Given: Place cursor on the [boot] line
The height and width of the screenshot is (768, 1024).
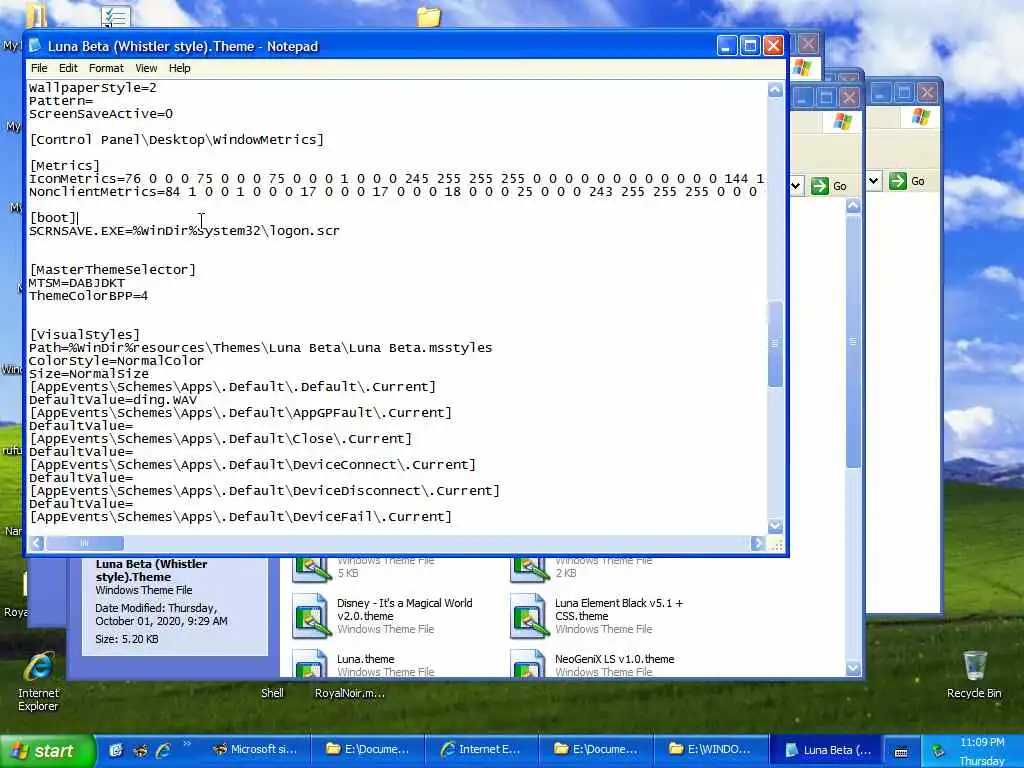Looking at the screenshot, I should [53, 217].
